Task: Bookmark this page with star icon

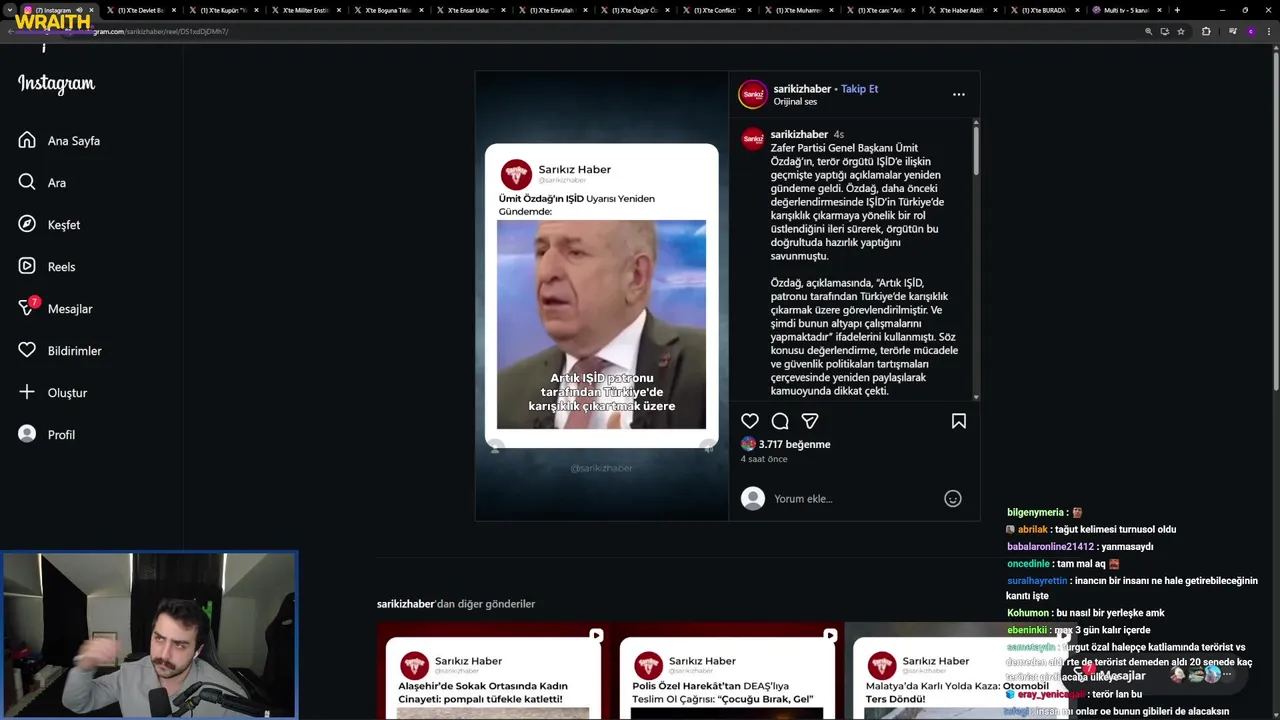Action: pyautogui.click(x=1181, y=31)
